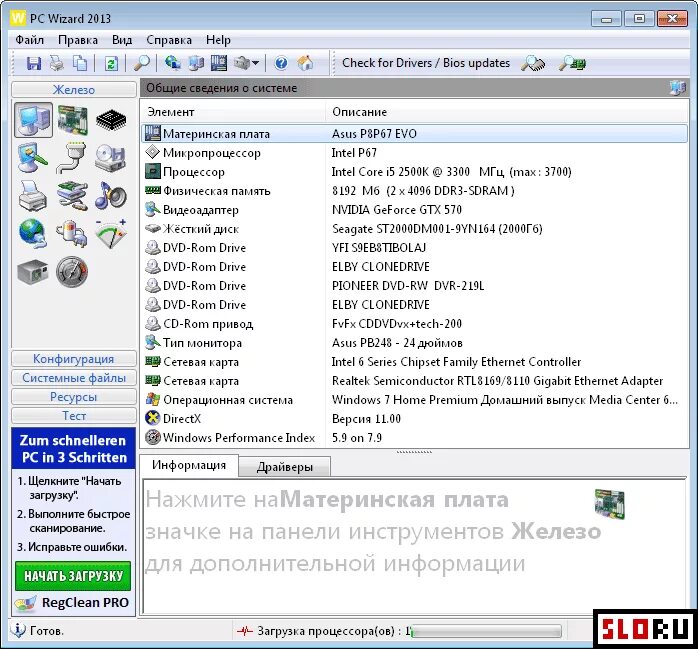Select the Микропроцессор row
The height and width of the screenshot is (649, 698).
[414, 153]
